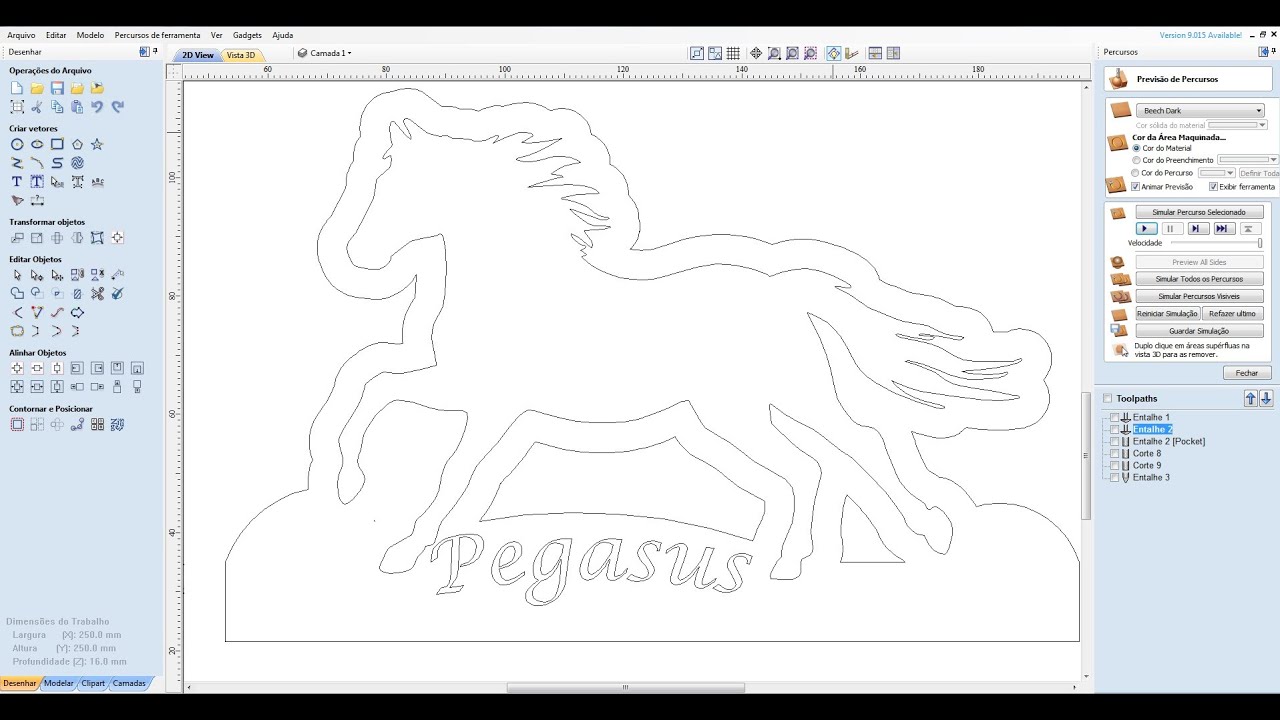Select the Entalhe 2 [Pocket] toolpath
Screen dimensions: 1280x720
tap(1169, 441)
